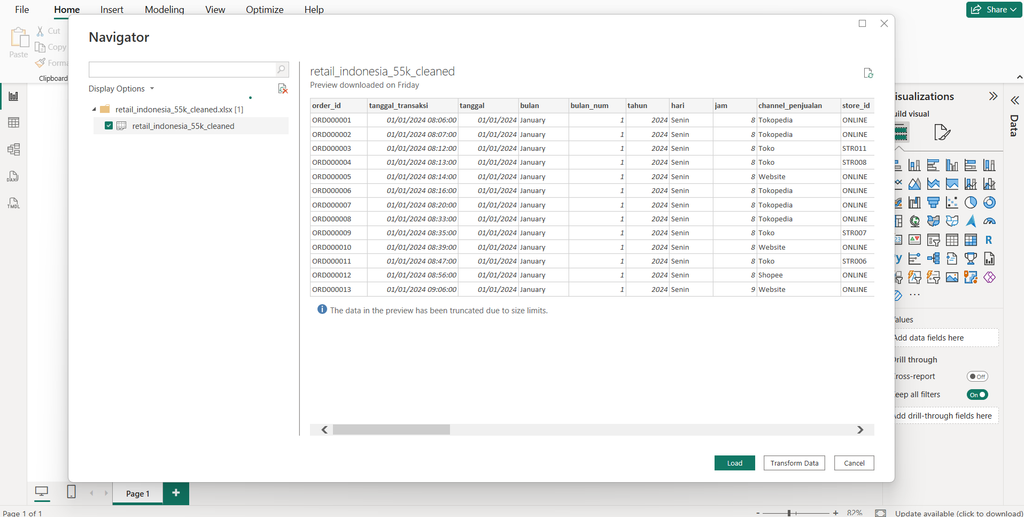Image resolution: width=1024 pixels, height=517 pixels.
Task: Select the image picture visual icon
Action: 952,277
